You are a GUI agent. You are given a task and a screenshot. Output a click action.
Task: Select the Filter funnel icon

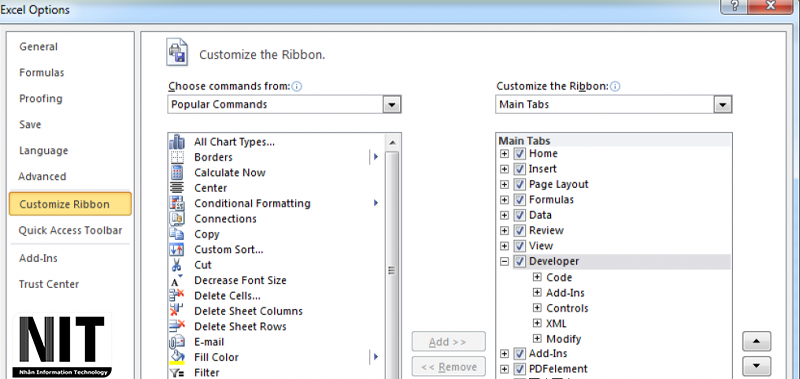point(177,373)
